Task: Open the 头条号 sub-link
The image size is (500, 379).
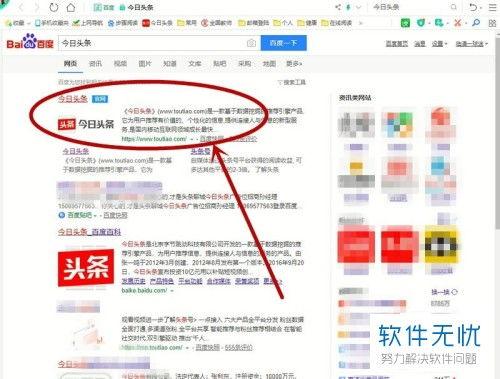Action: (200, 151)
